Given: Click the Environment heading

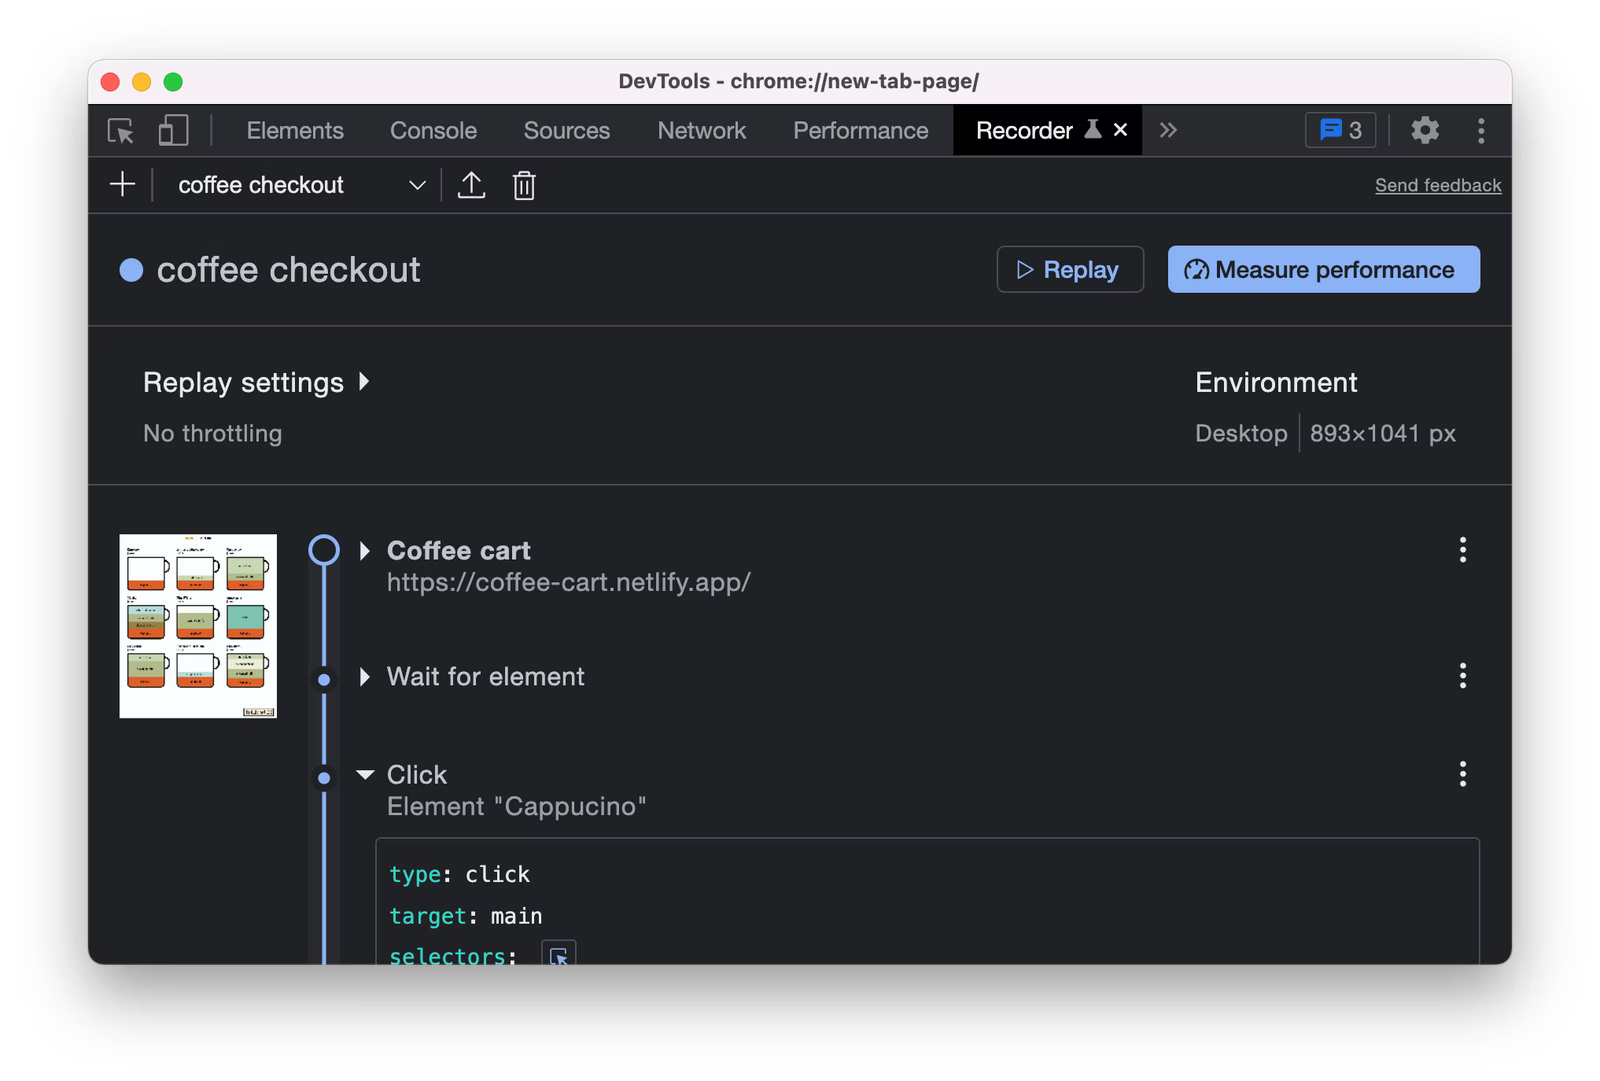Looking at the screenshot, I should point(1276,382).
